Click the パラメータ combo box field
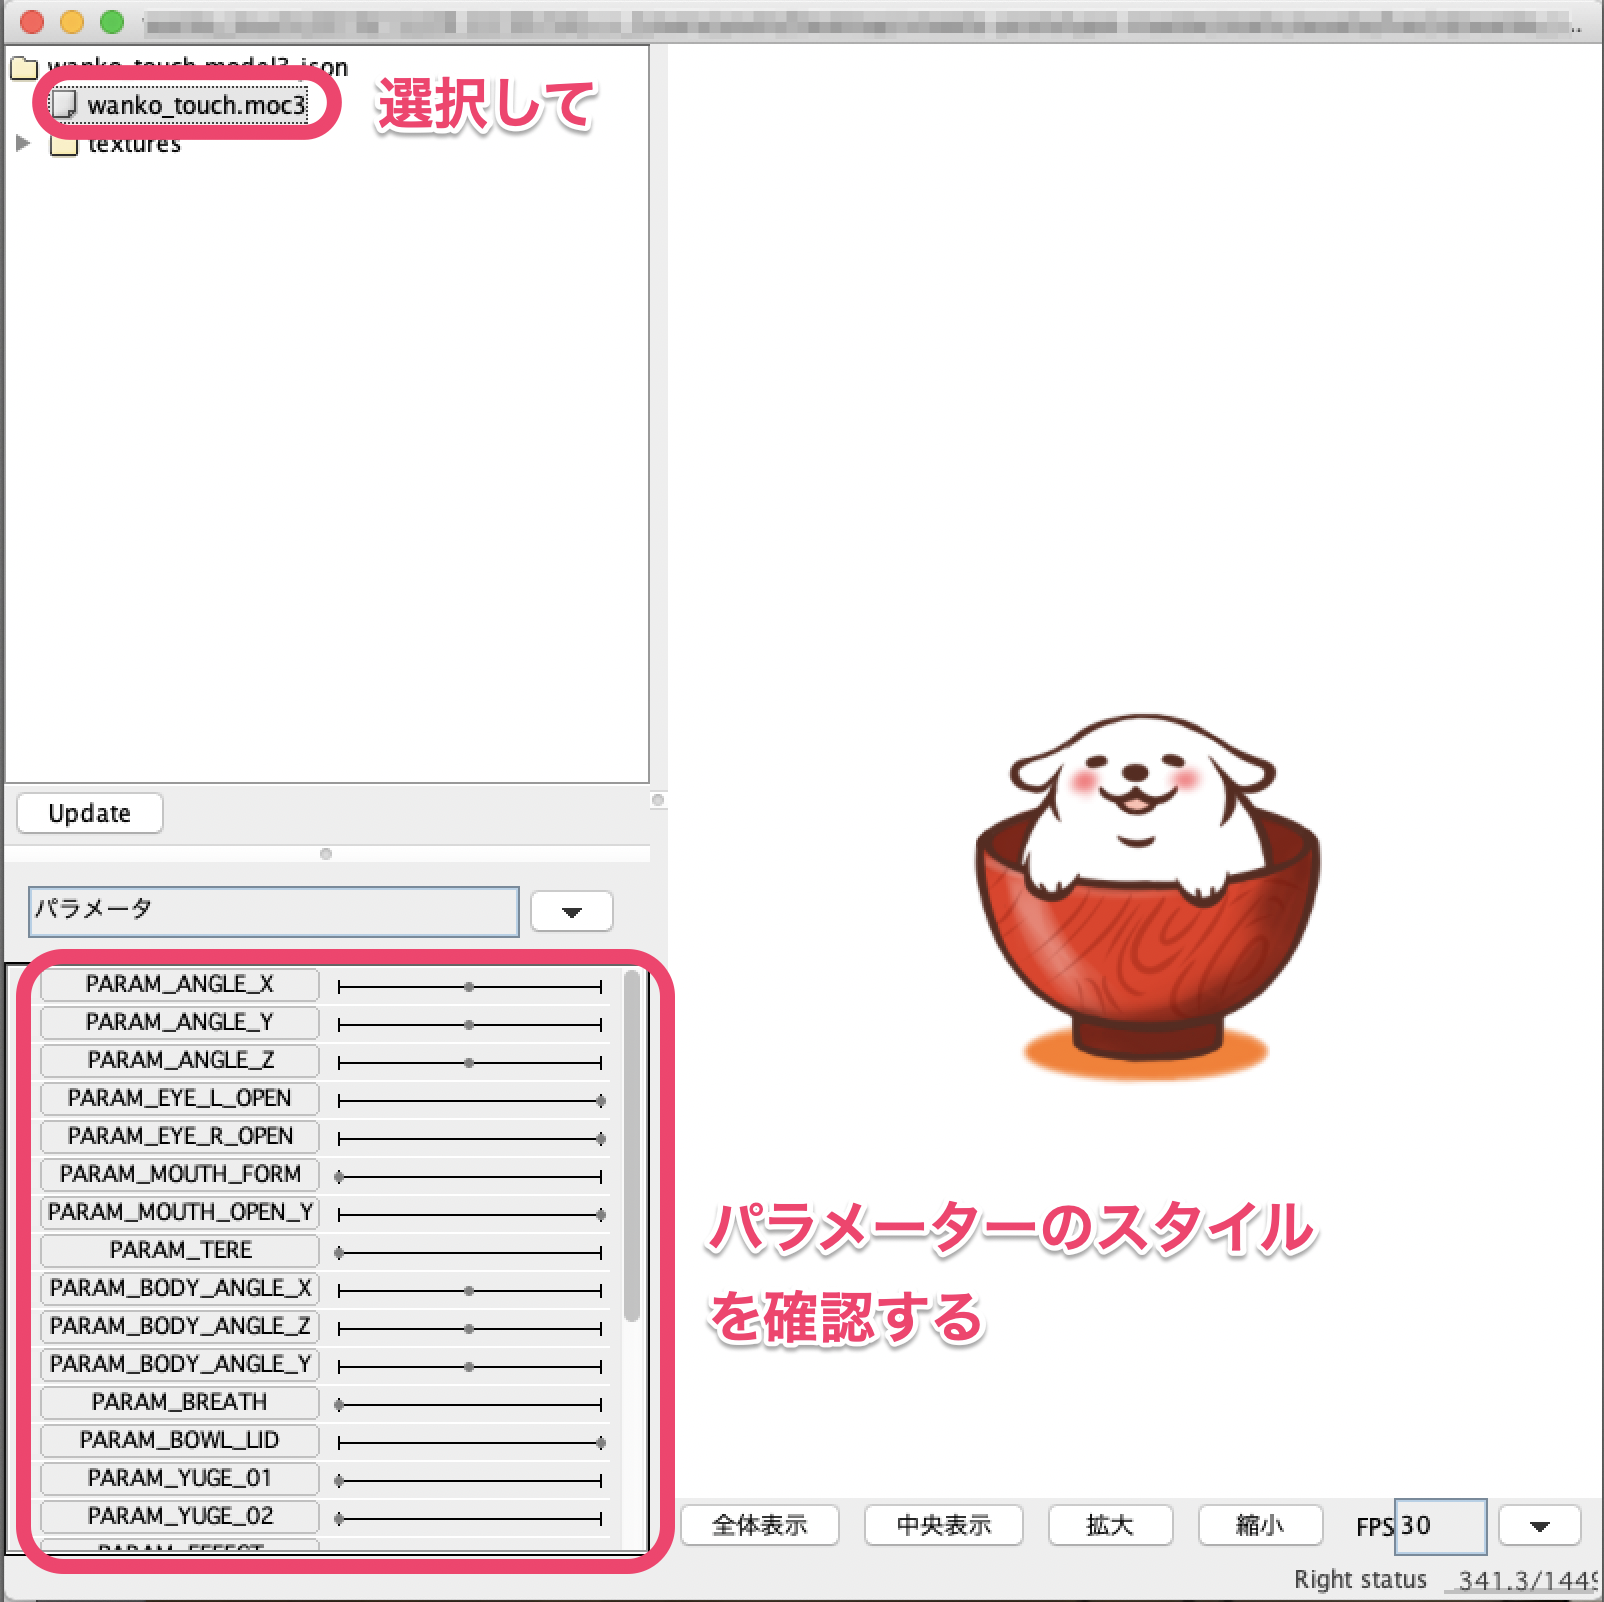This screenshot has width=1604, height=1602. [x=273, y=911]
